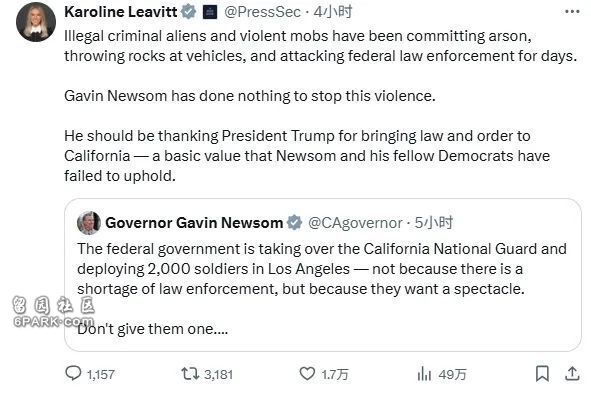The width and height of the screenshot is (591, 394).
Task: Bookmark this tweet
Action: 542,374
